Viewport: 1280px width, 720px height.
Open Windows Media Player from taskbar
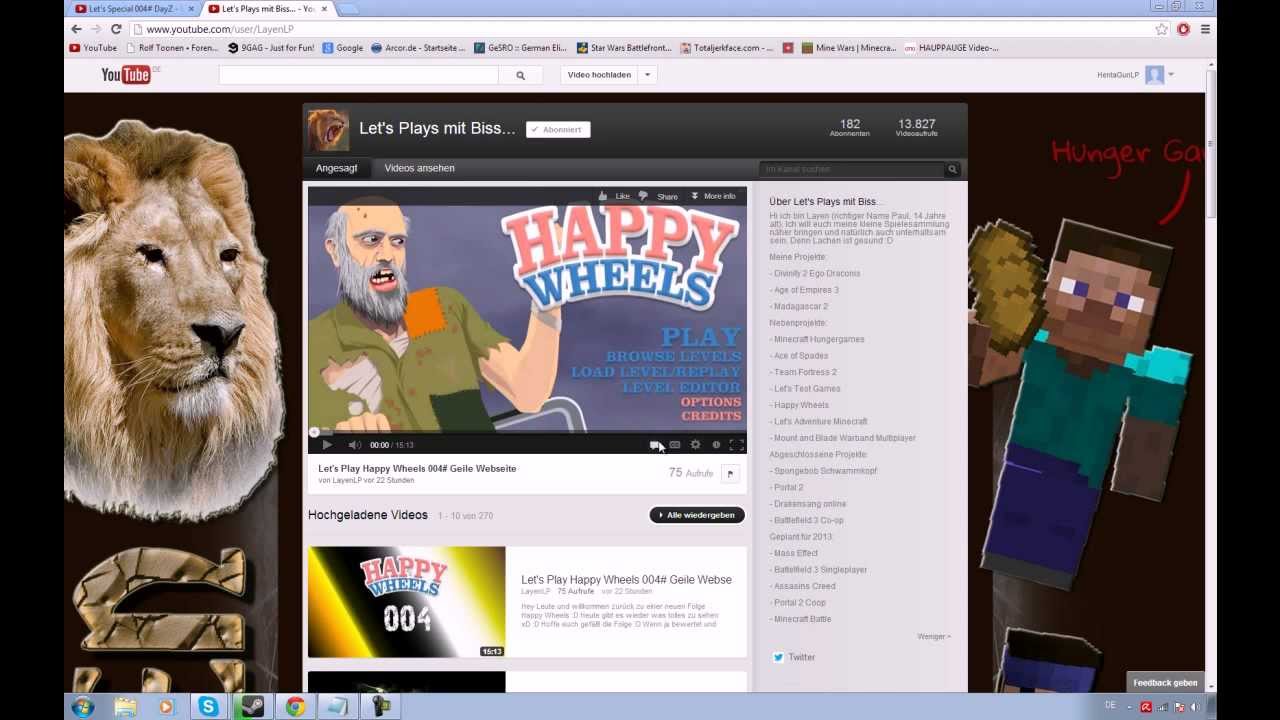click(x=167, y=707)
